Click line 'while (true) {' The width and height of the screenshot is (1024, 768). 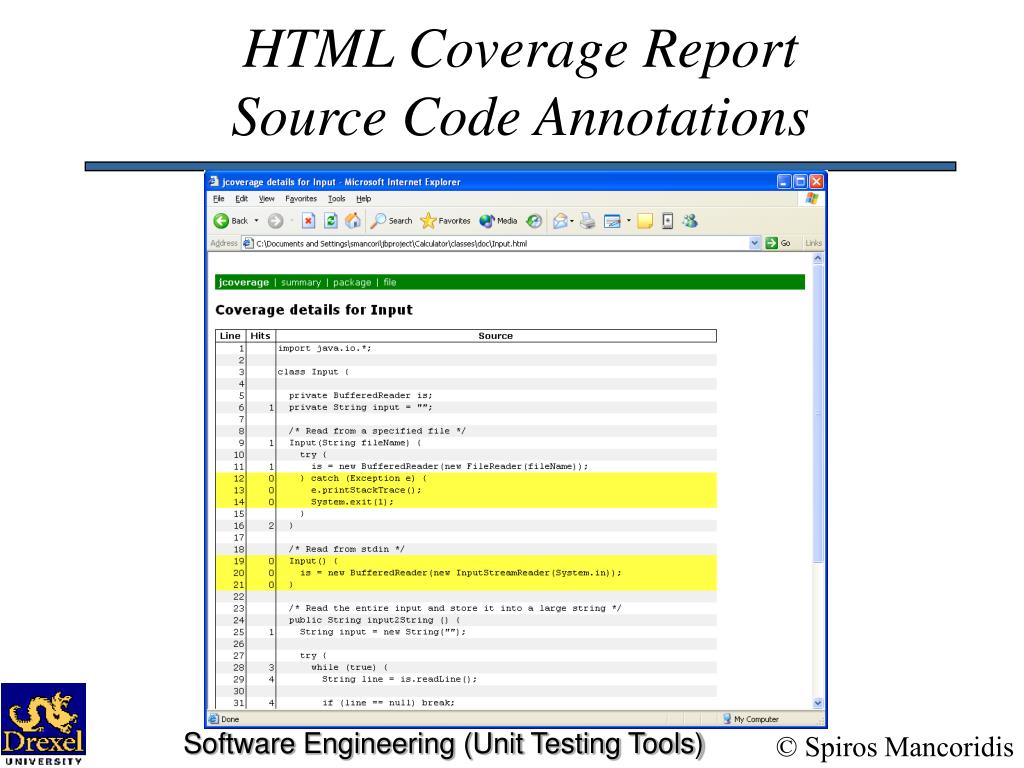(349, 667)
